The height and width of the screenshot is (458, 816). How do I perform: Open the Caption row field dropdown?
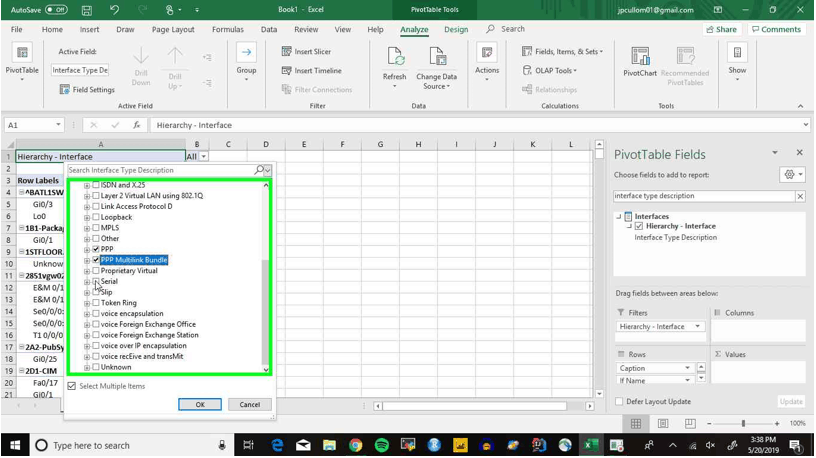687,368
